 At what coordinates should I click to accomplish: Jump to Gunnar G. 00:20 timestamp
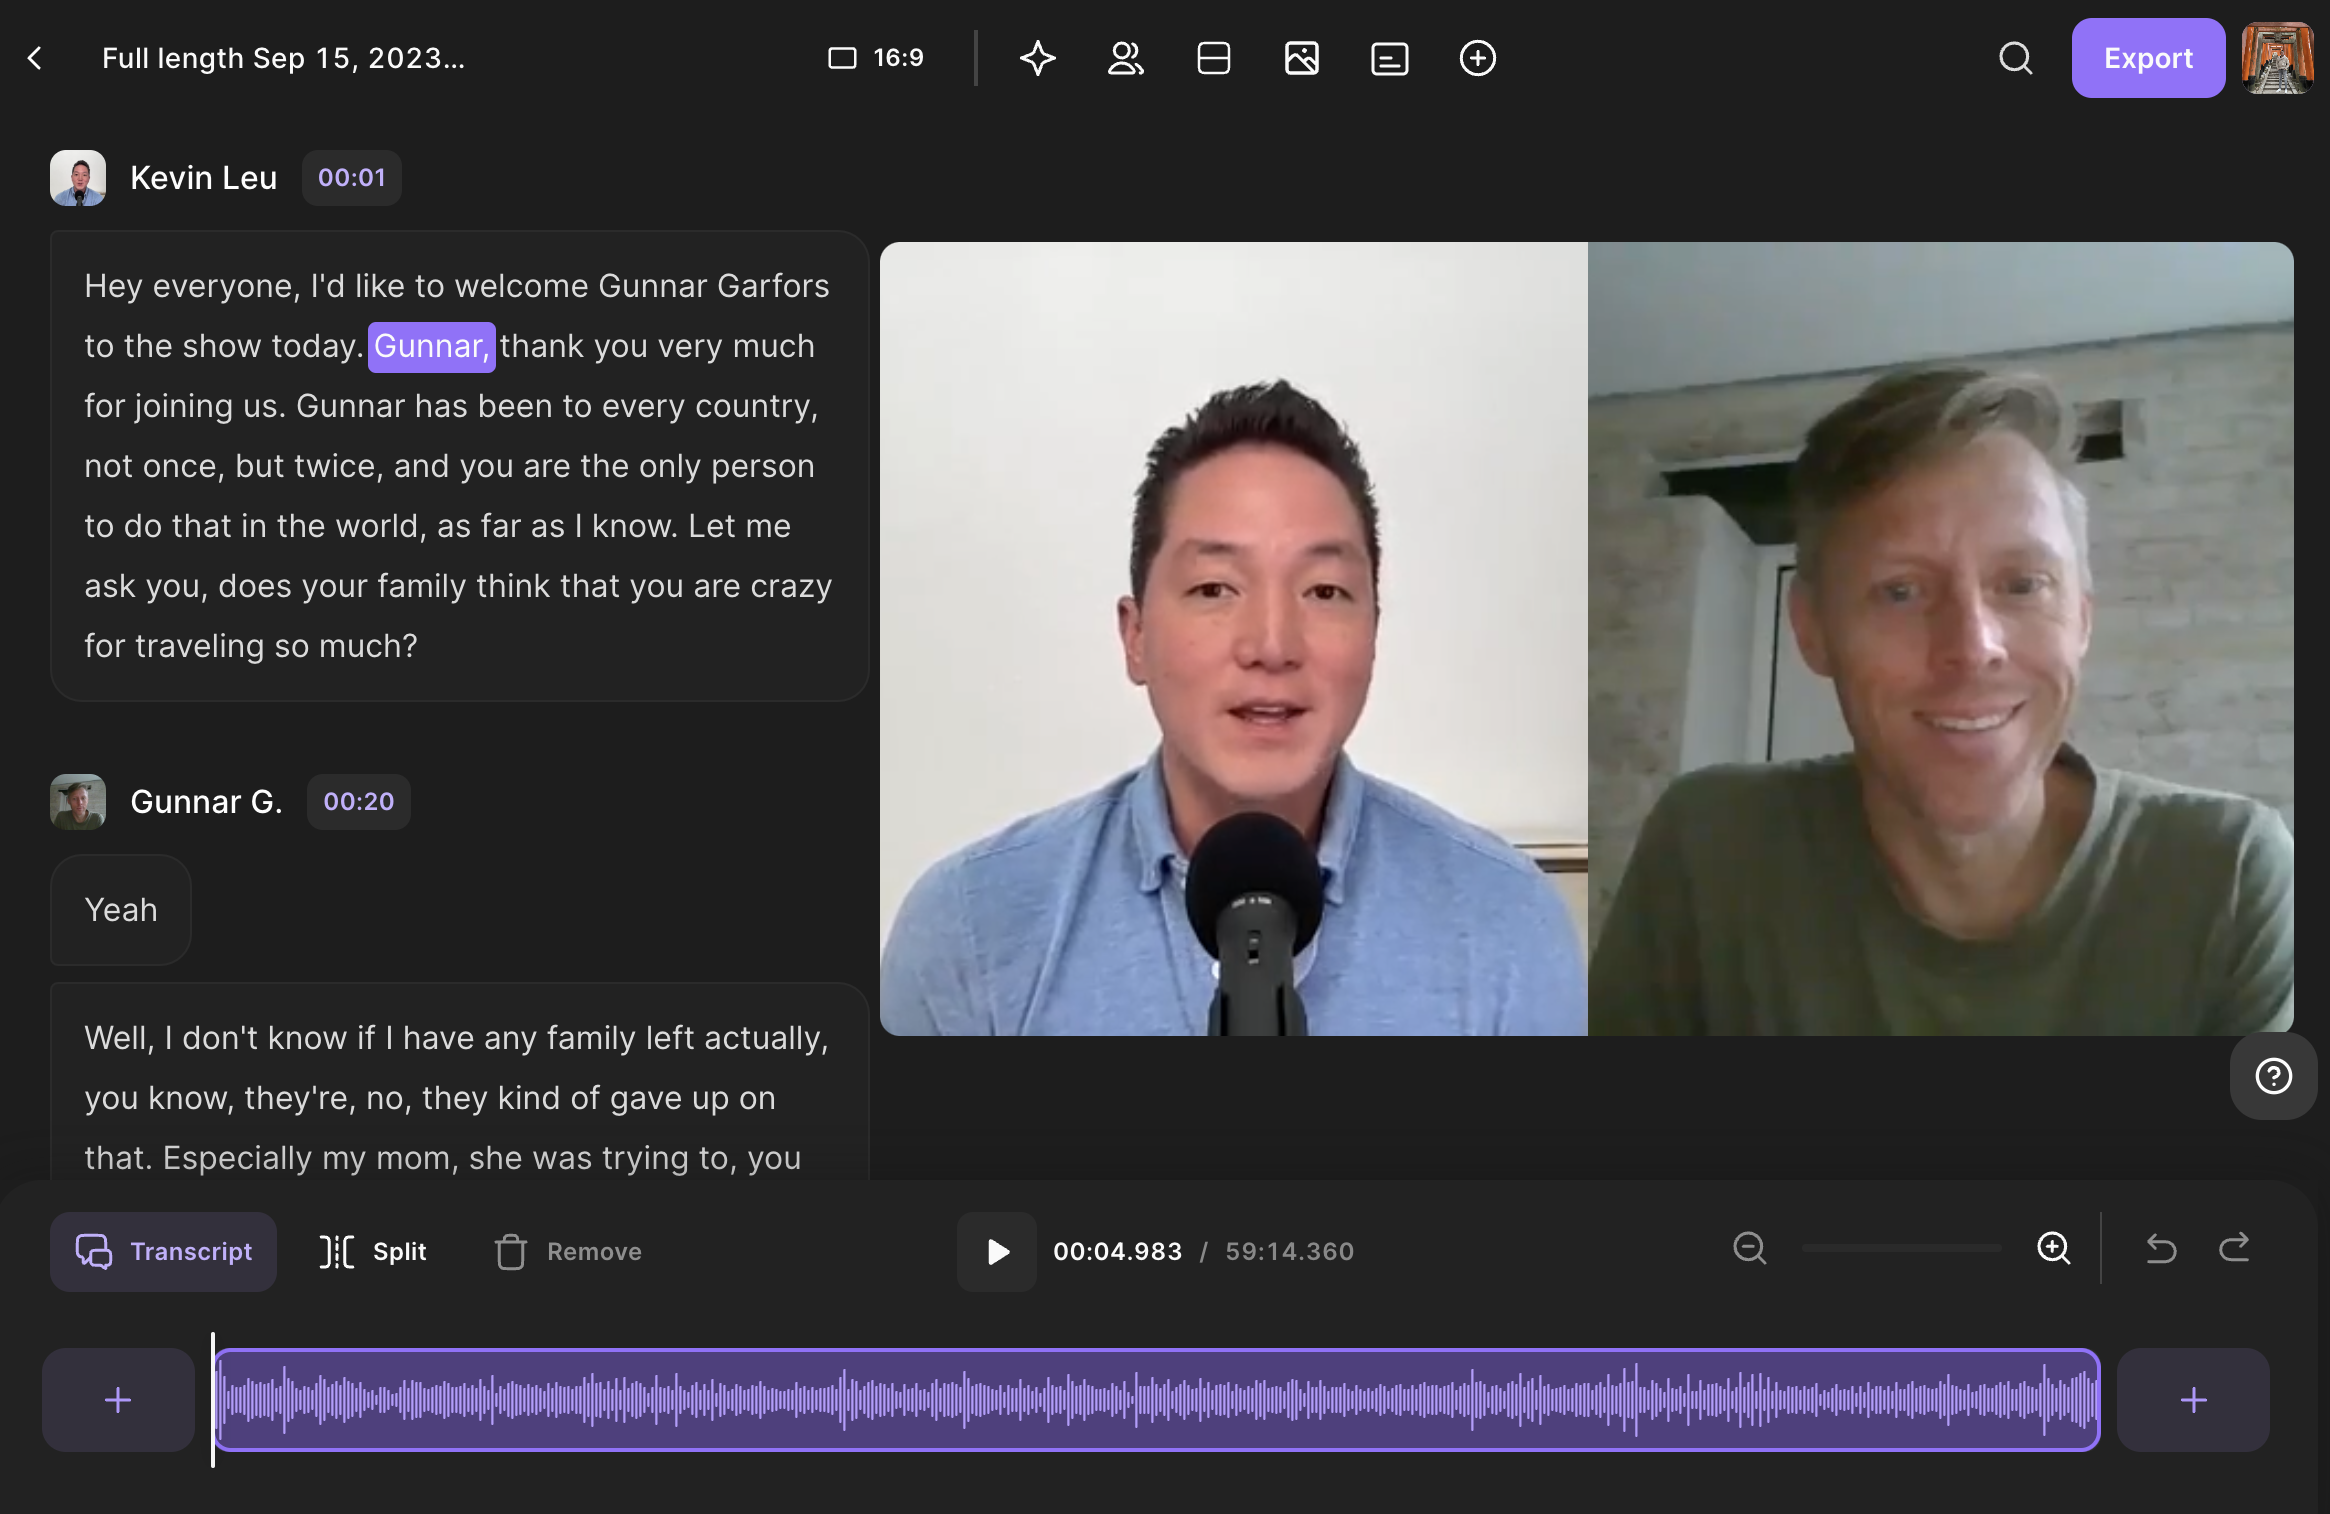[x=358, y=801]
